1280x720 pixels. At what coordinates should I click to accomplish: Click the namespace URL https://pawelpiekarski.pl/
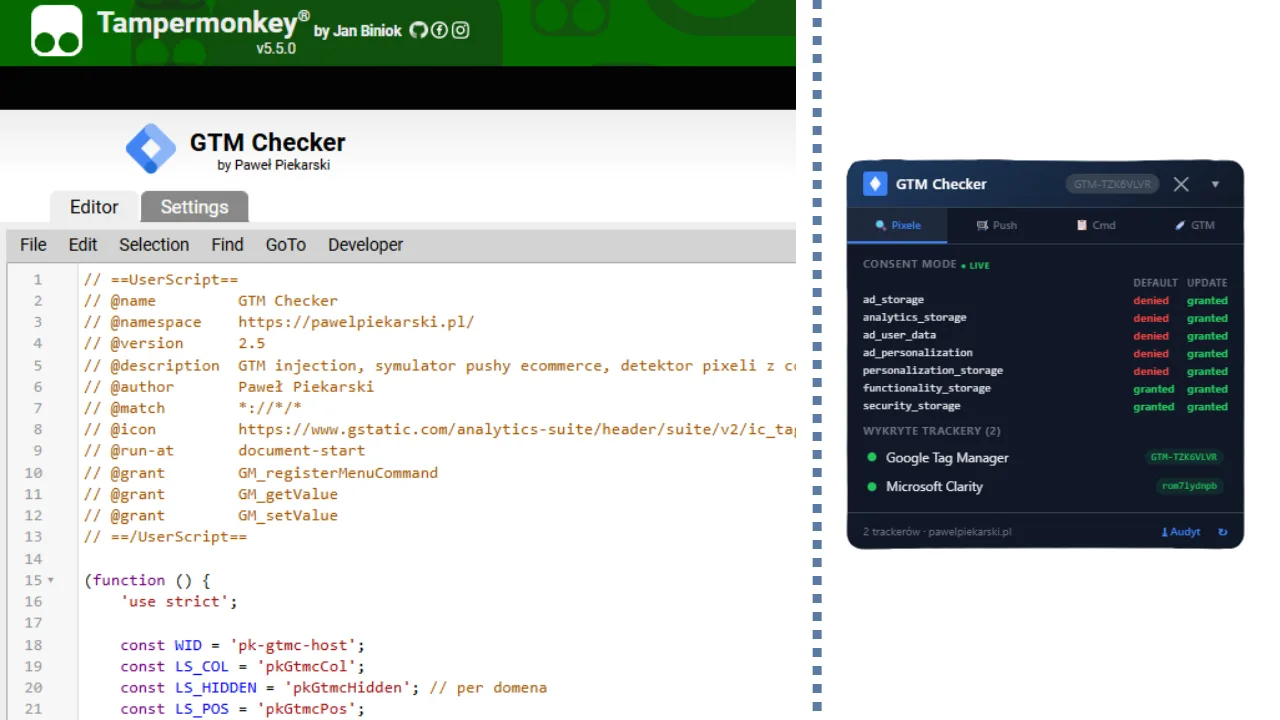[356, 322]
